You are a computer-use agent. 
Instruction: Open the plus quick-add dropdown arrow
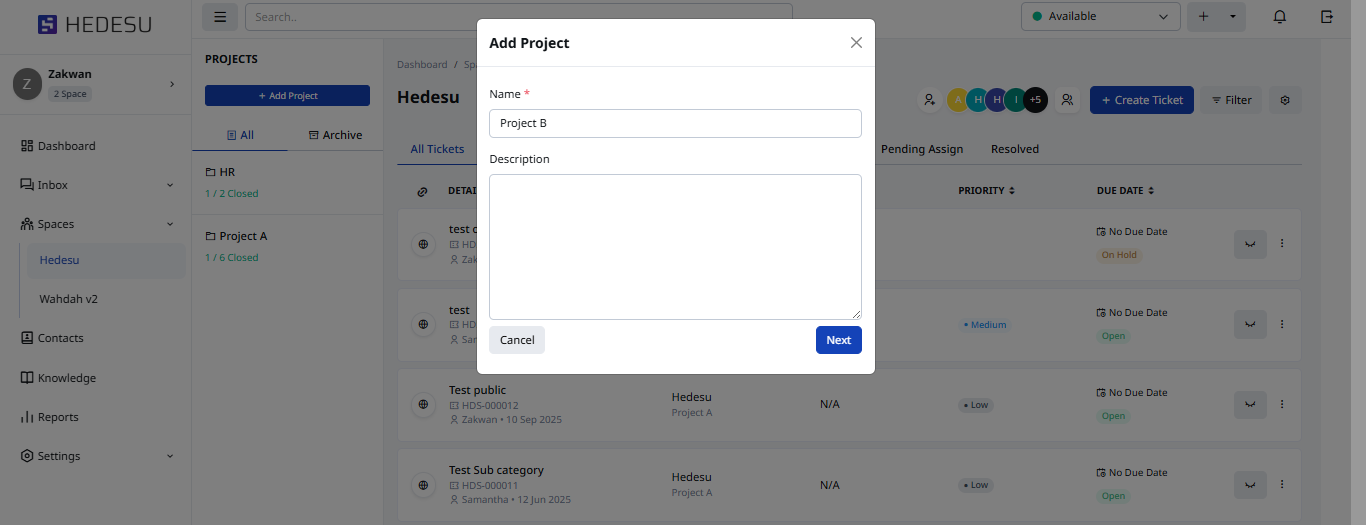point(1233,17)
